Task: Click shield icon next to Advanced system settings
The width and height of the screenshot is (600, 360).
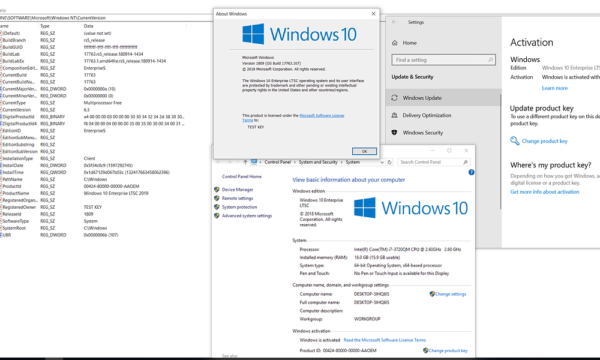Action: pyautogui.click(x=217, y=216)
